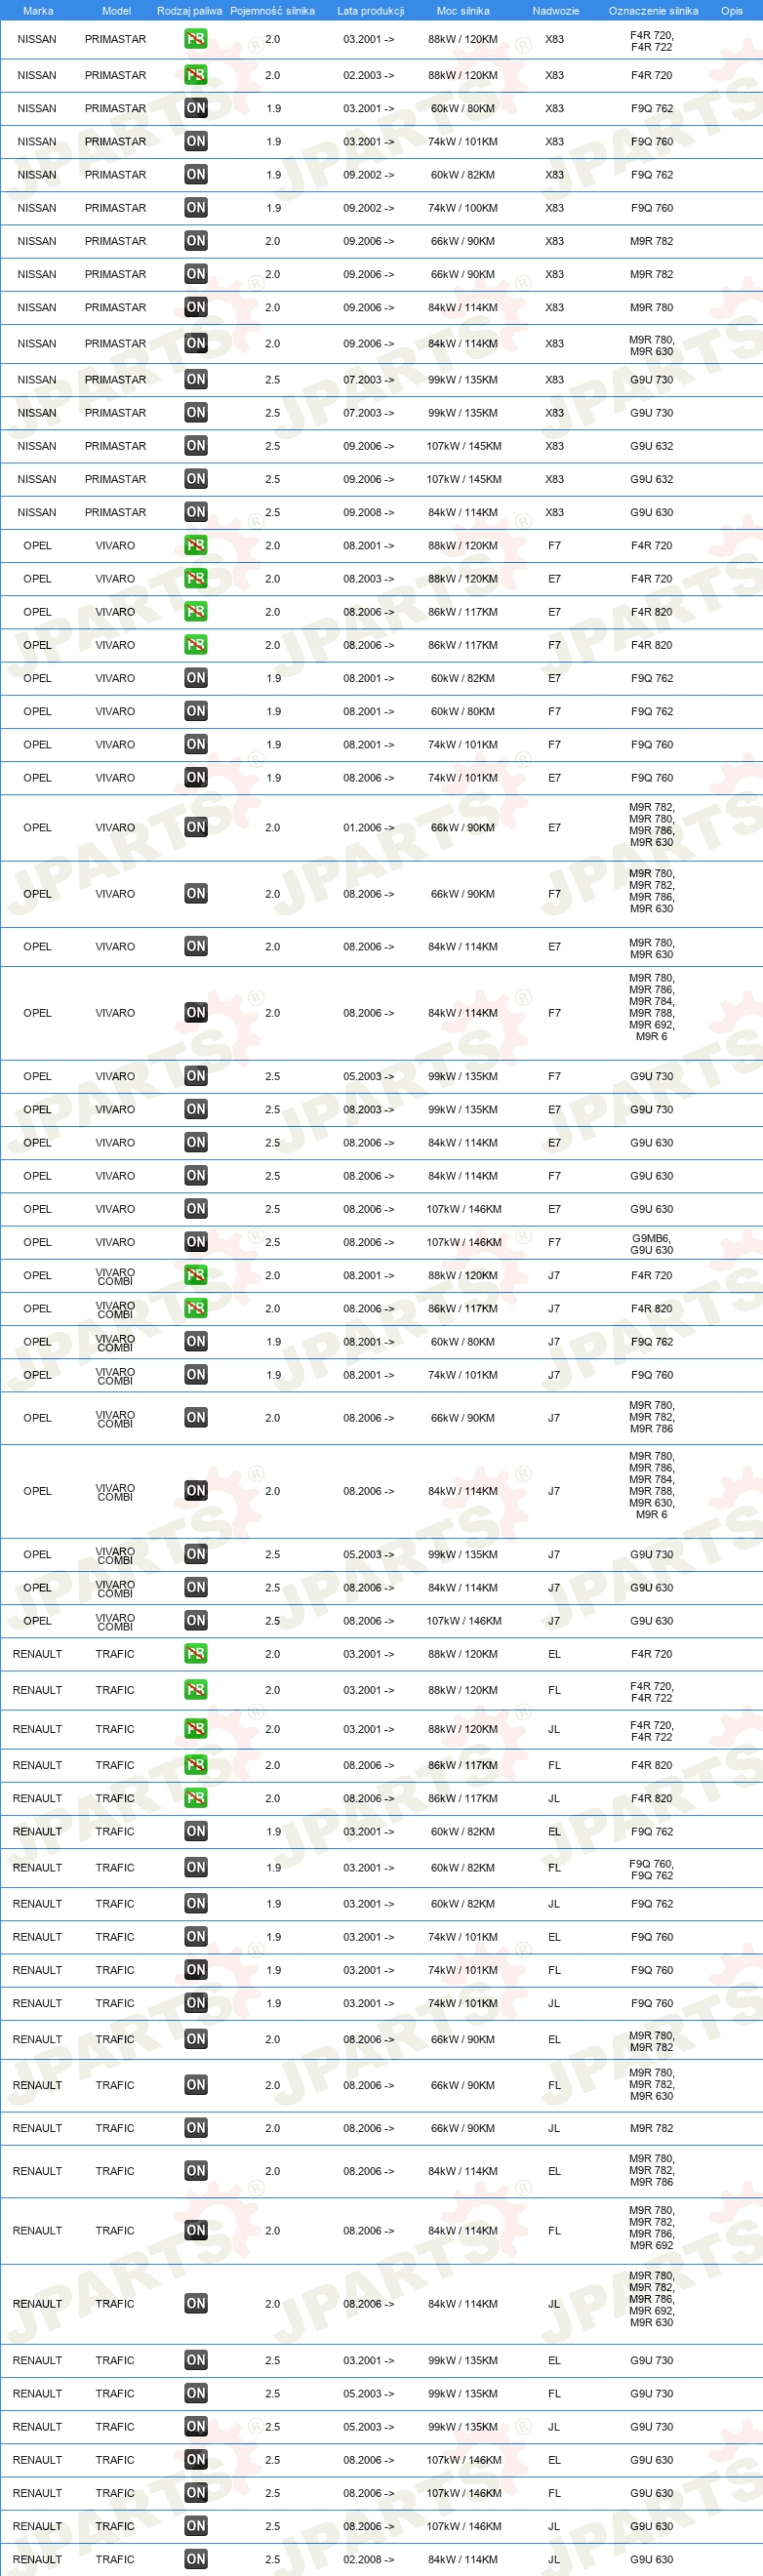Select Trafic JL F4R 720, F4R 722 engine cell

652,1730
